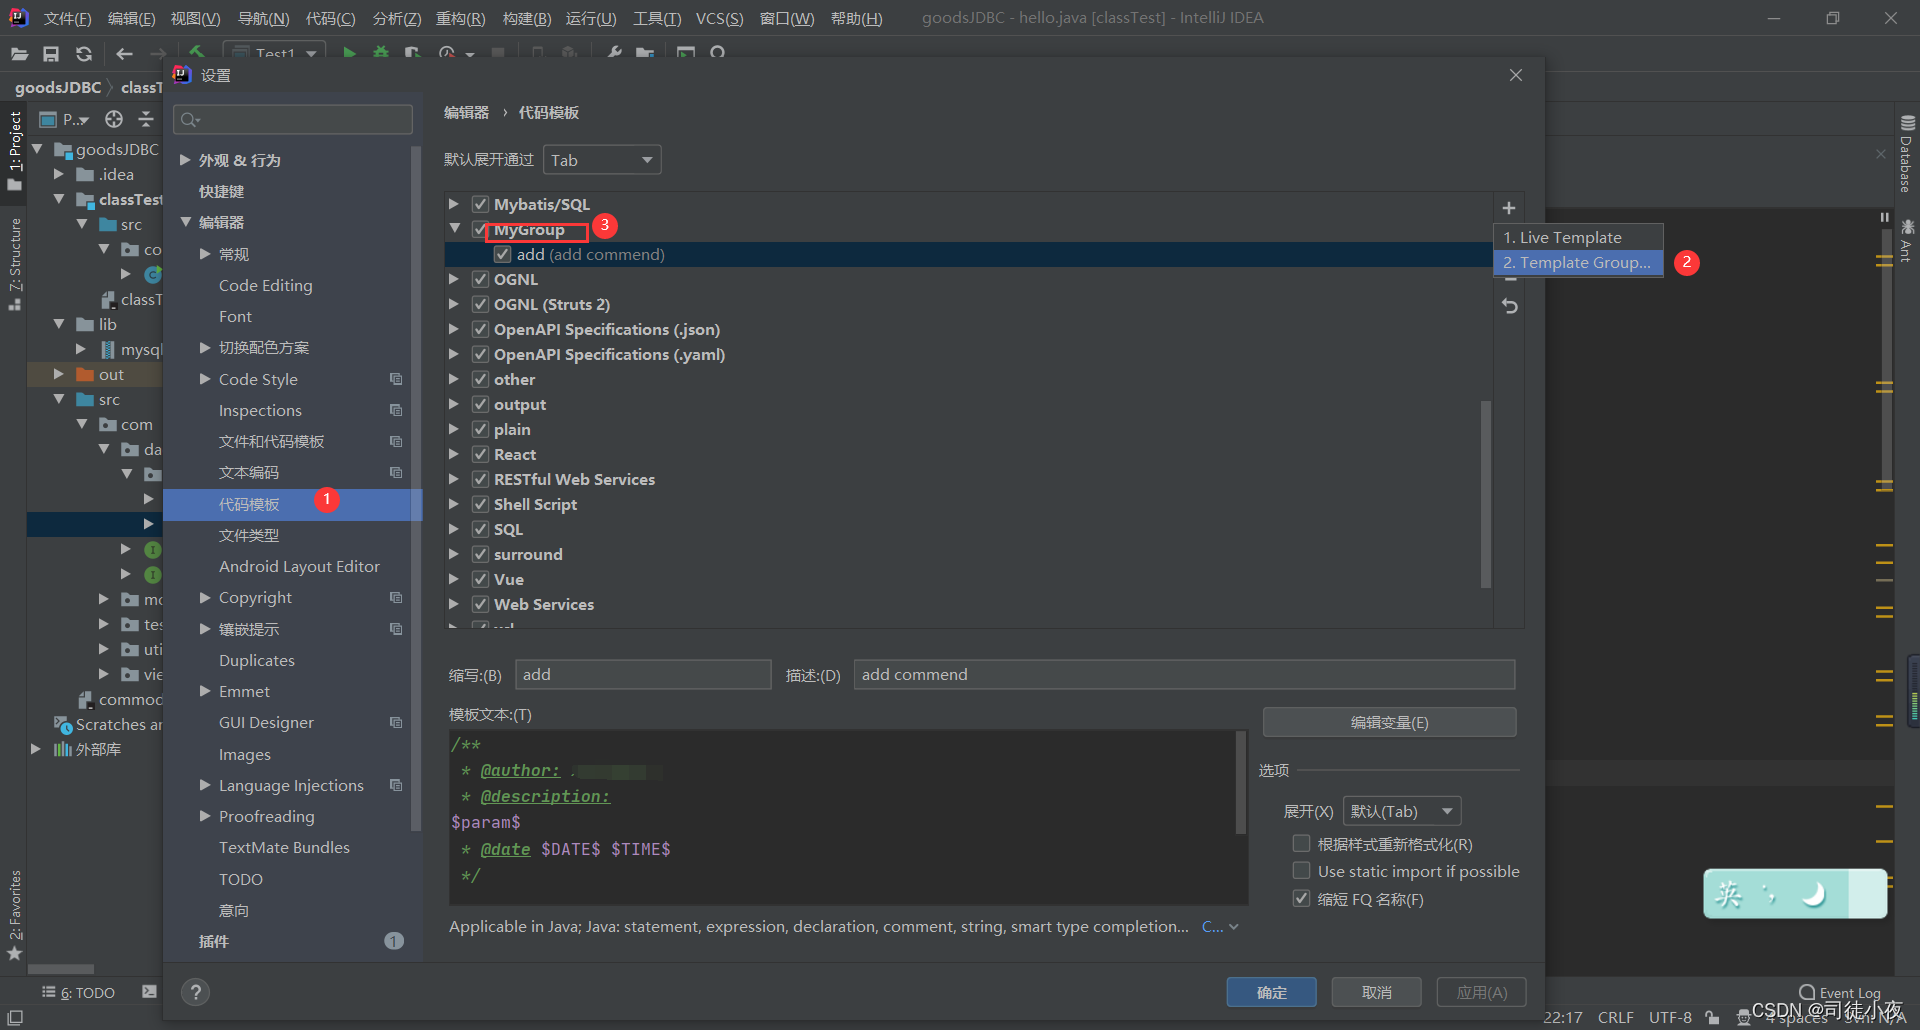Screen dimensions: 1920x1030
Task: Enable reformat according to style checkbox
Action: tap(1301, 843)
